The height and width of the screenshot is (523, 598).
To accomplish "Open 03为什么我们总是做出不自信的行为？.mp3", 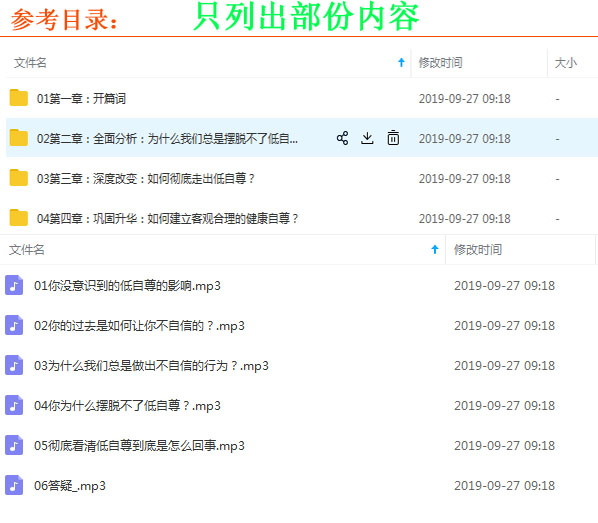I will (x=151, y=366).
